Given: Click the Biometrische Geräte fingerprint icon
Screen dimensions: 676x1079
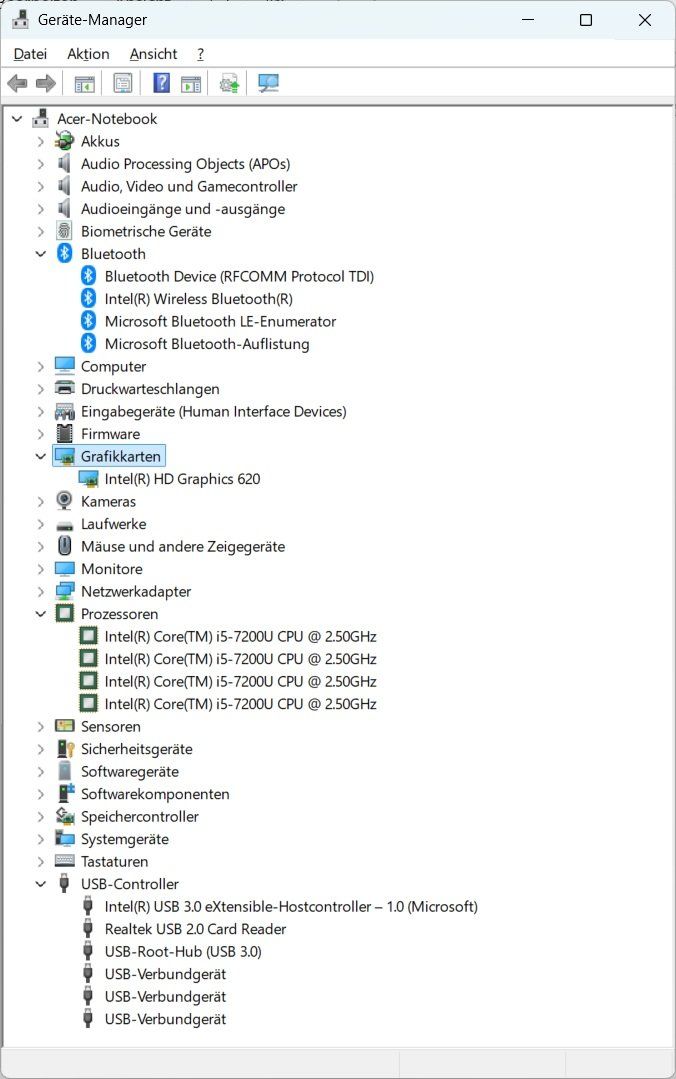Looking at the screenshot, I should (x=64, y=231).
